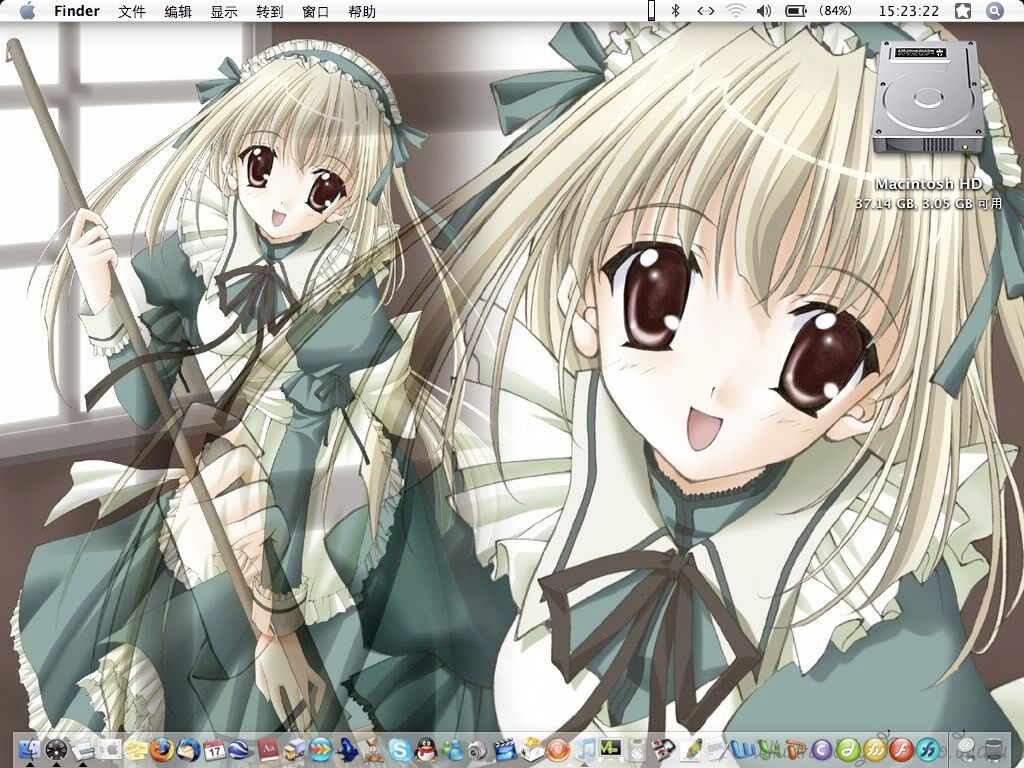
Task: Launch Microsoft Word from the Dock
Action: pos(743,750)
